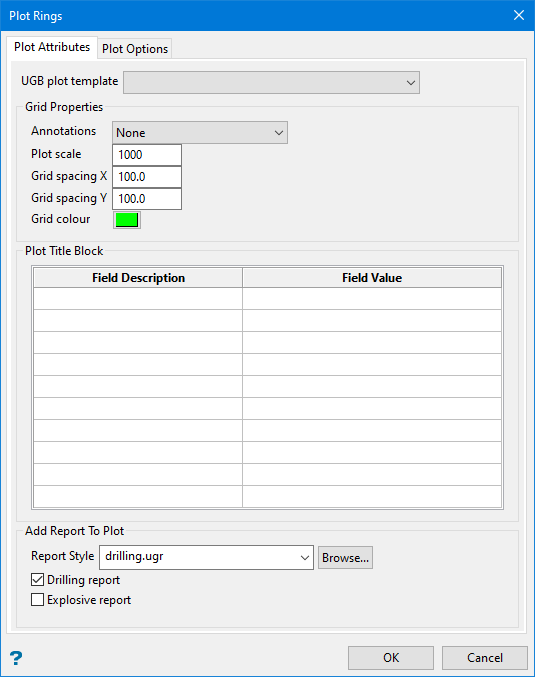Select the Plot Attributes tab
Image resolution: width=535 pixels, height=677 pixels.
(x=52, y=47)
